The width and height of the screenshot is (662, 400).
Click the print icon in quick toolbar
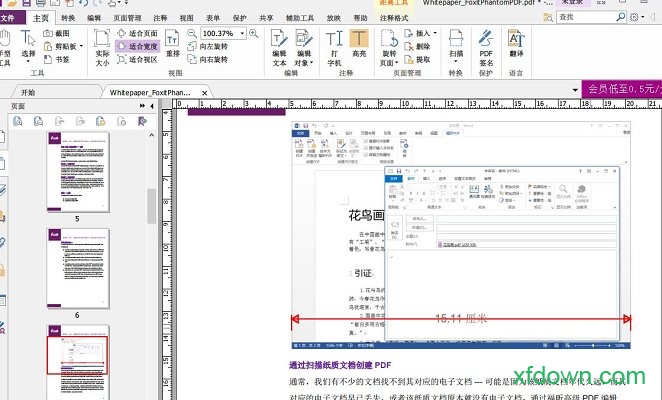41,3
